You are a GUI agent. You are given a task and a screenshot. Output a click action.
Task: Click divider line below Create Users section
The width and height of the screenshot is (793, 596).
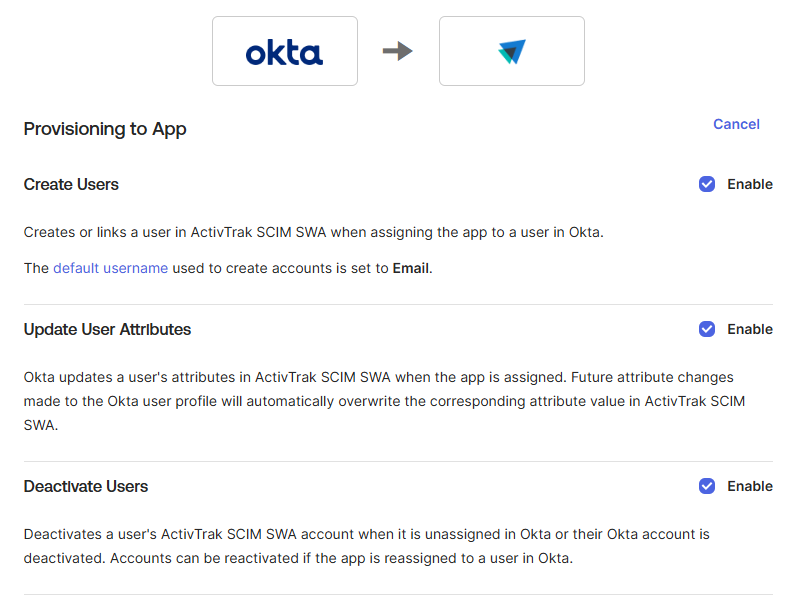[398, 305]
